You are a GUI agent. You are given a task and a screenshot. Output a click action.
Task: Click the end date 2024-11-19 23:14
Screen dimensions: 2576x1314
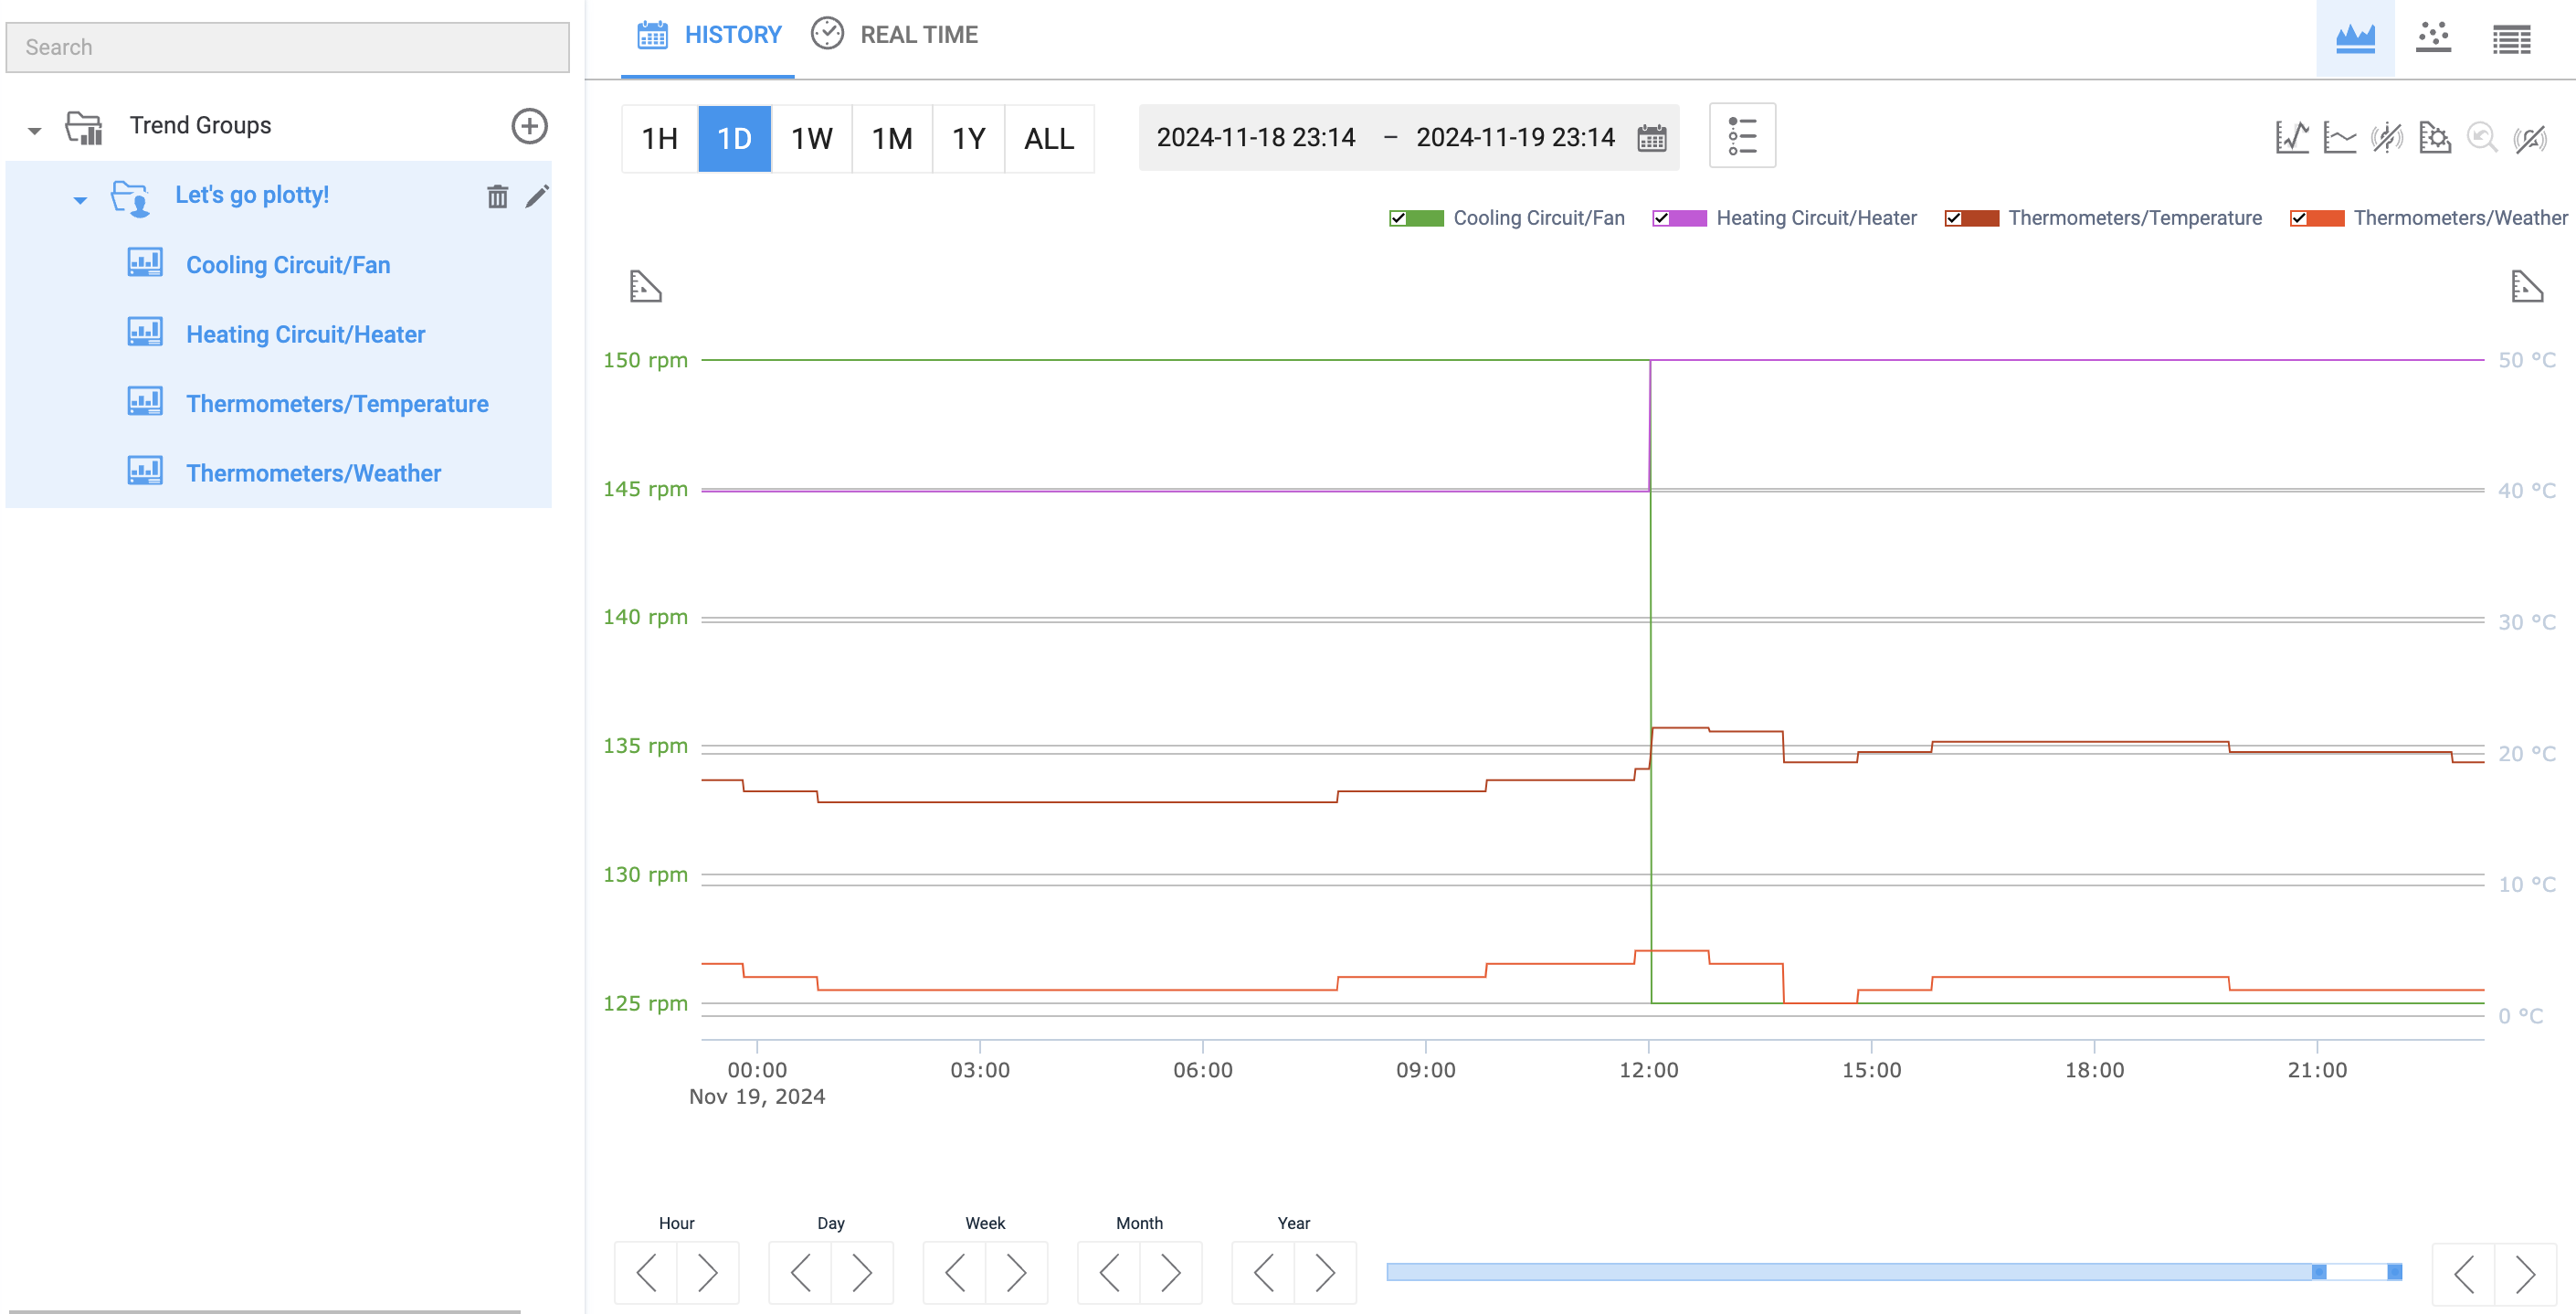pyautogui.click(x=1515, y=137)
